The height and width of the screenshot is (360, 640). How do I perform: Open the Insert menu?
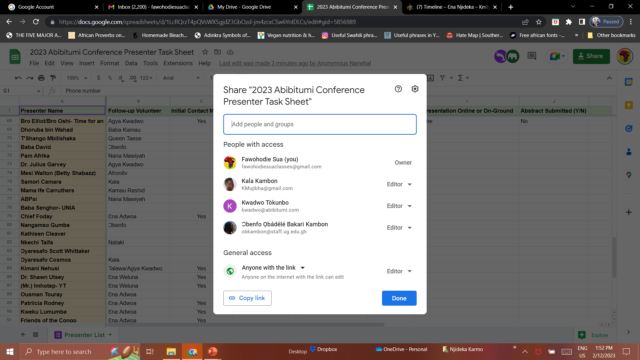pos(87,63)
